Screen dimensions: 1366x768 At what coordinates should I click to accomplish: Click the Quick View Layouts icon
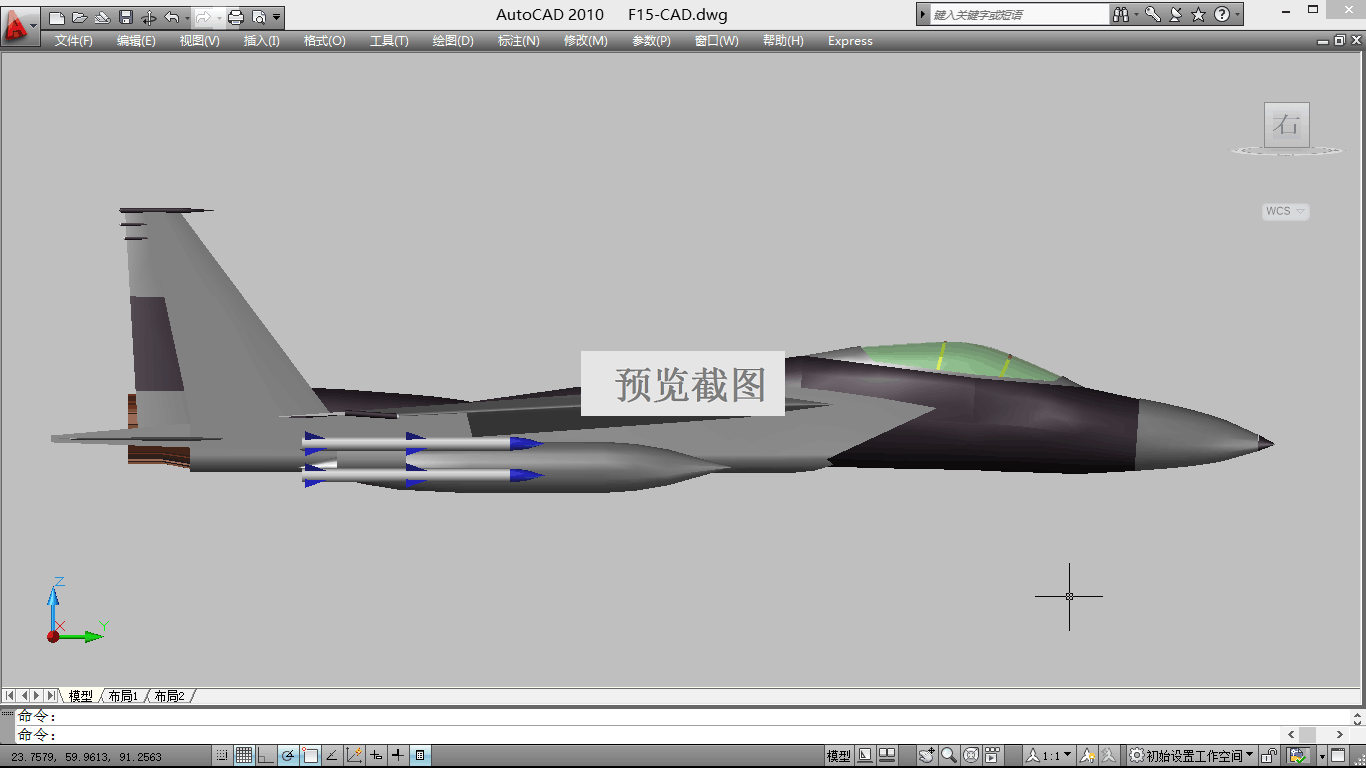point(865,756)
